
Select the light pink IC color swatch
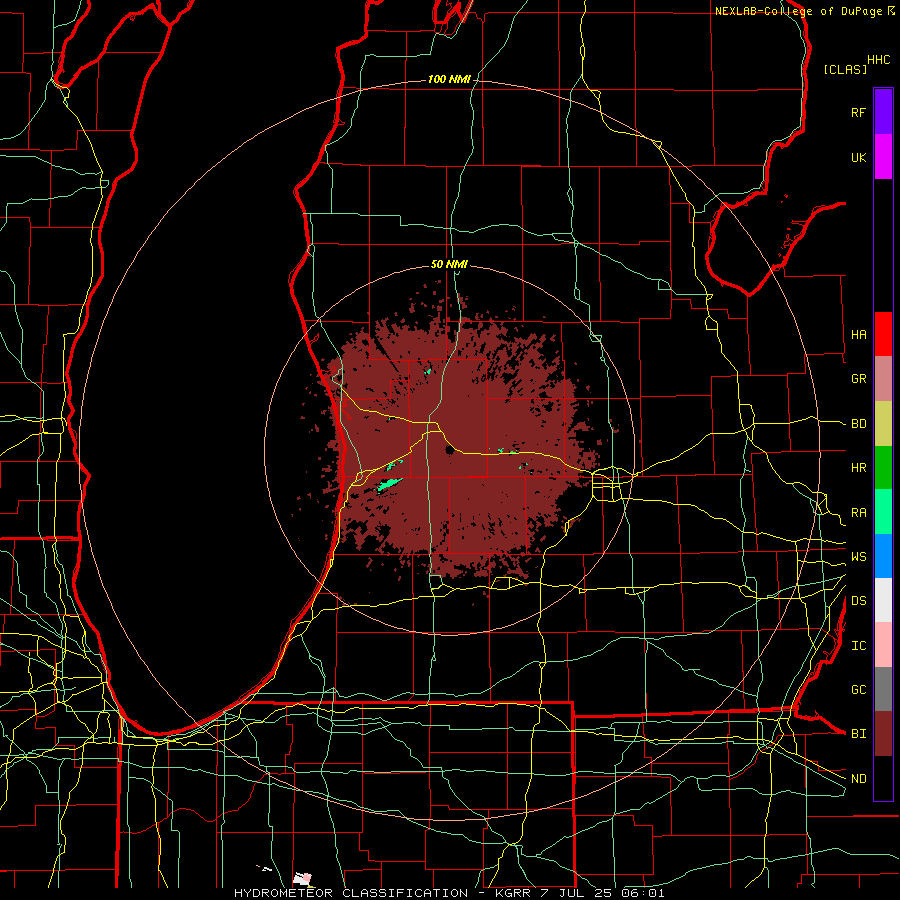(x=883, y=645)
